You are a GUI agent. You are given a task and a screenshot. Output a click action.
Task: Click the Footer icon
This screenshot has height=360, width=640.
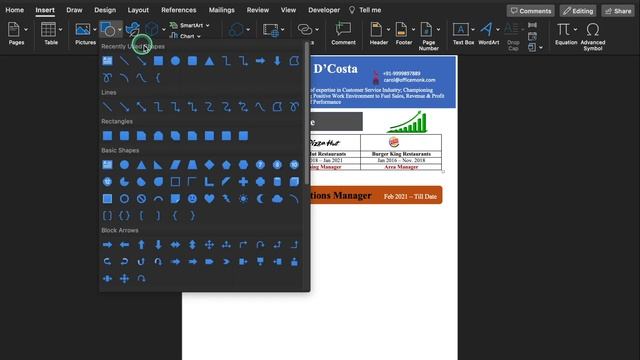pos(401,29)
